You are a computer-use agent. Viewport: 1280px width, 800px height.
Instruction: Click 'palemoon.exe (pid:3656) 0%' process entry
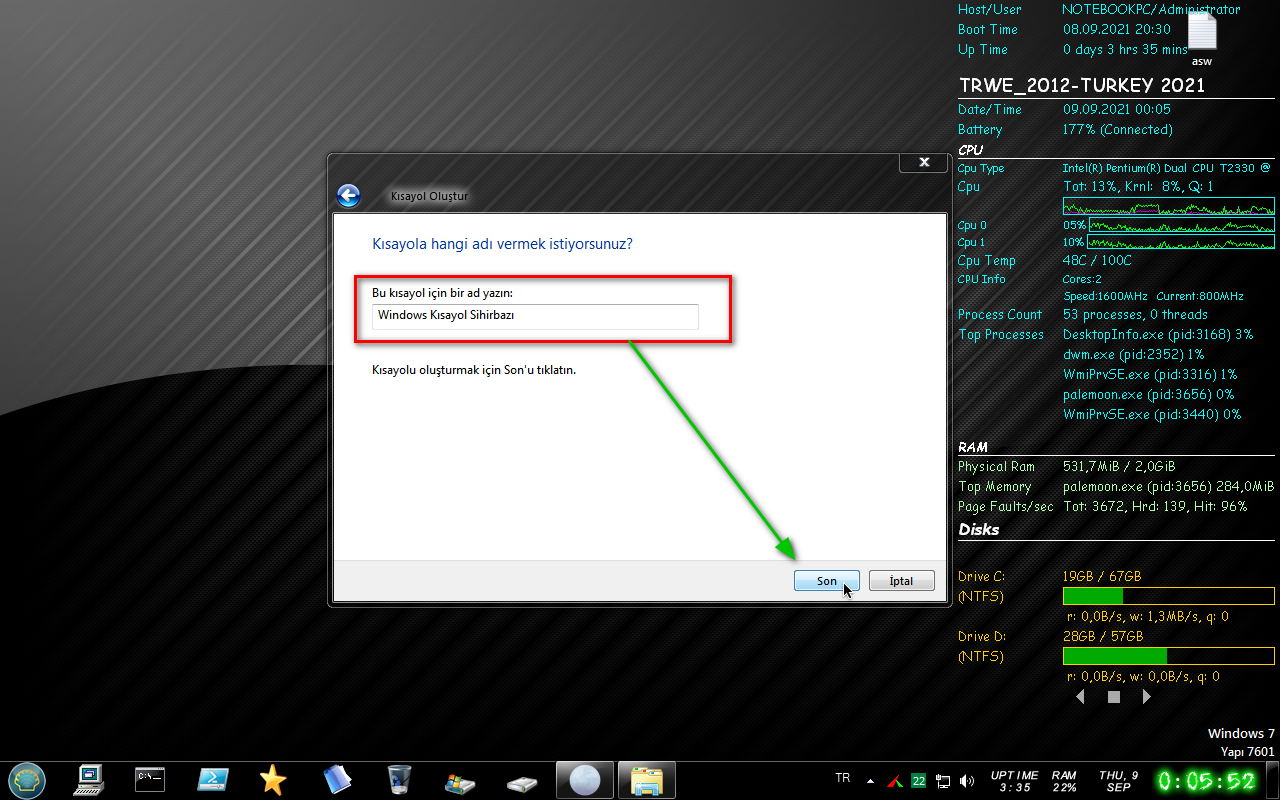(x=1148, y=394)
